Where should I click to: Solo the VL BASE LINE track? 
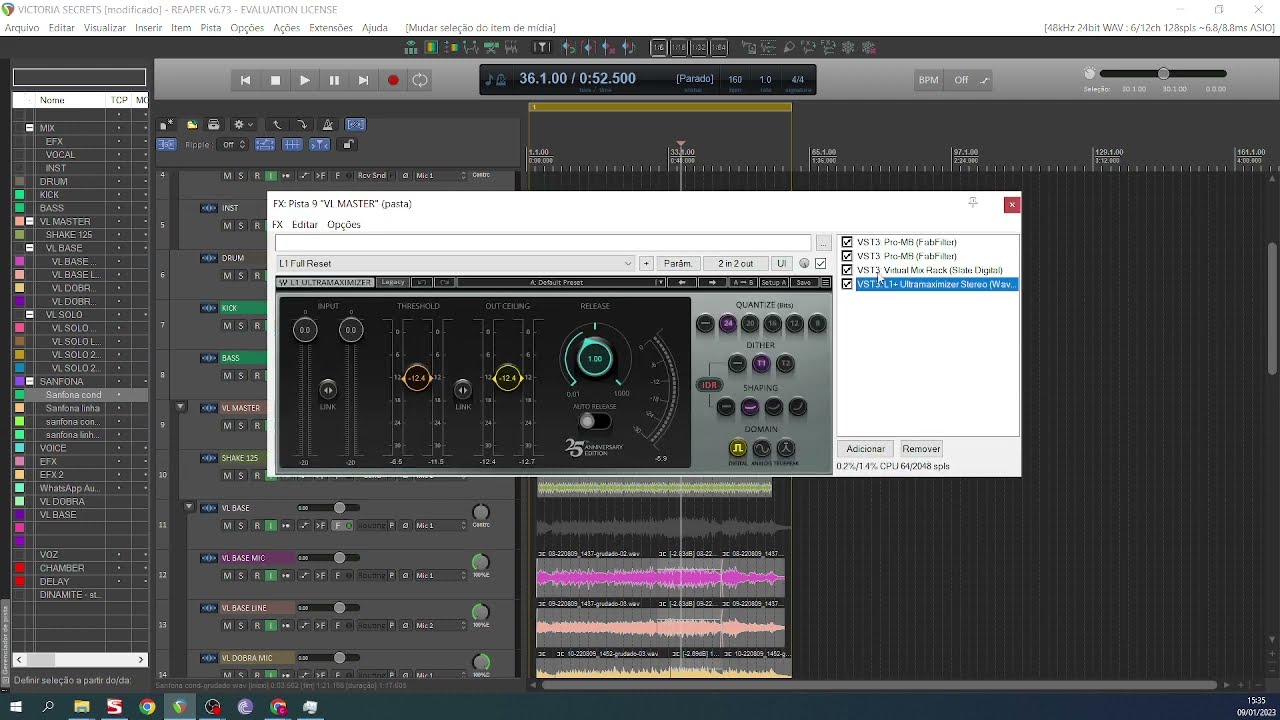(241, 626)
